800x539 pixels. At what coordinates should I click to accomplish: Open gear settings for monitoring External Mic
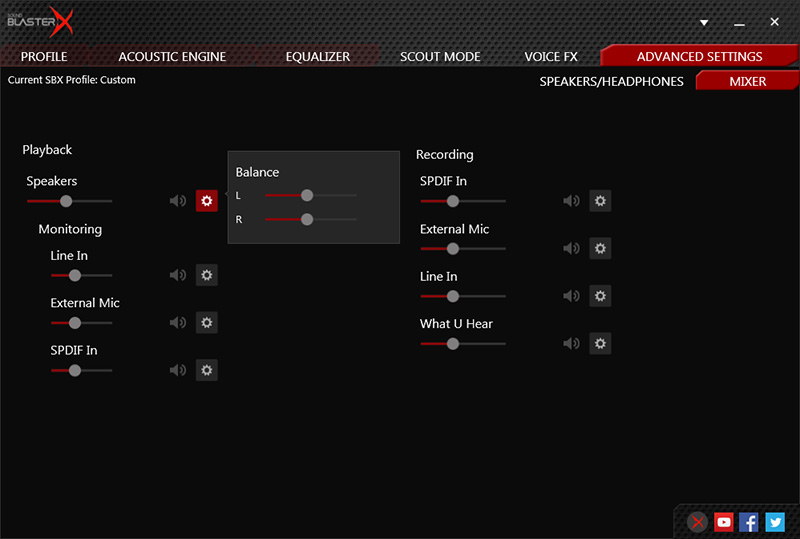pos(207,322)
